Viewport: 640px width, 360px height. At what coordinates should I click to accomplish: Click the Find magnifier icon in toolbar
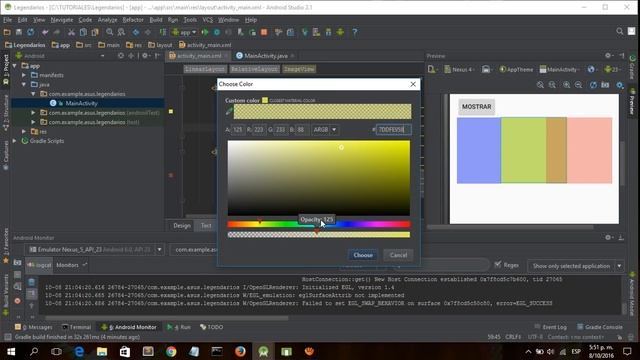tap(109, 32)
